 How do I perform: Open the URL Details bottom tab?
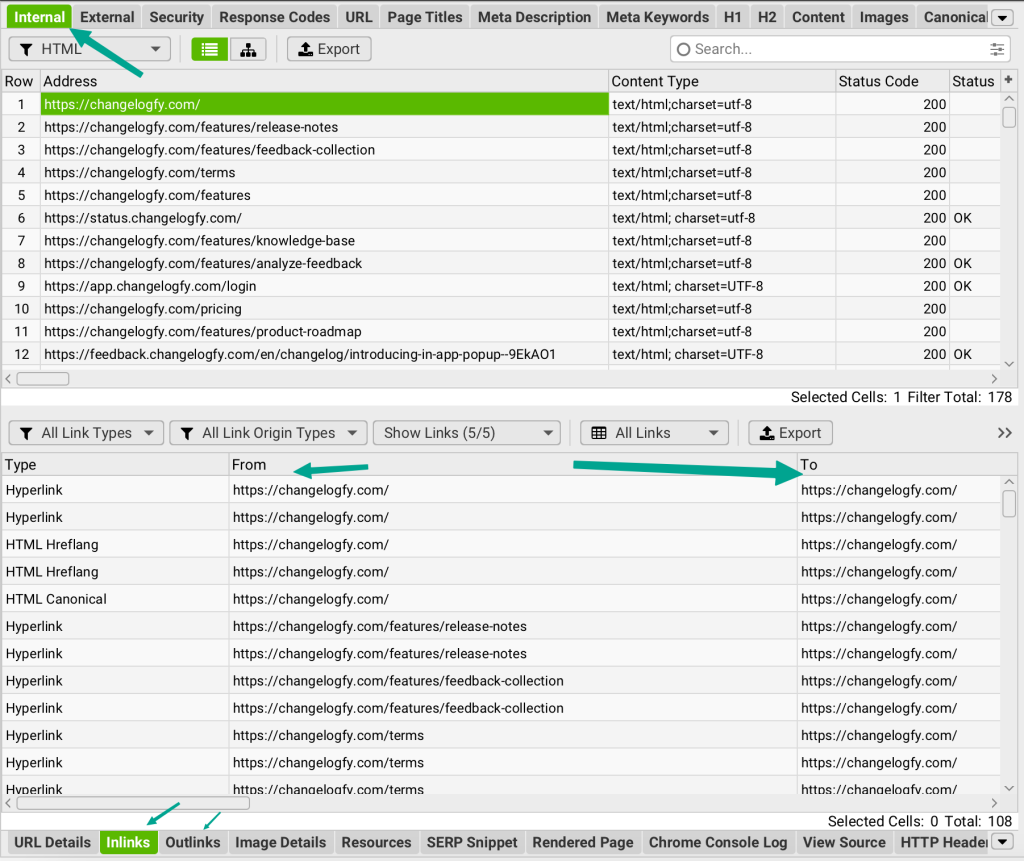point(52,842)
